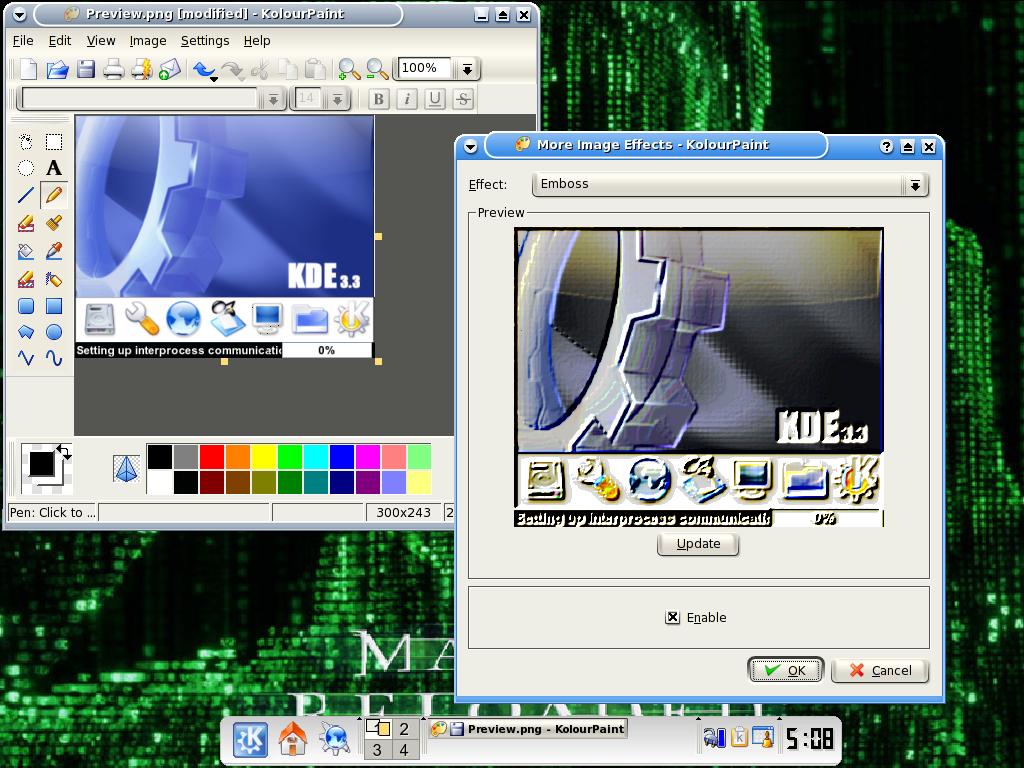Select the Curve tool
1024x768 pixels.
54,358
